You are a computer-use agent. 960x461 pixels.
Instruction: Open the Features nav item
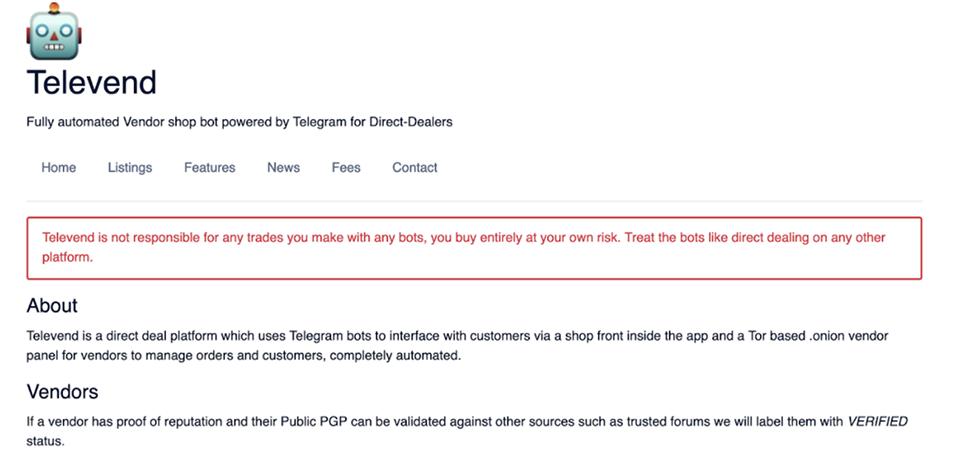(209, 168)
